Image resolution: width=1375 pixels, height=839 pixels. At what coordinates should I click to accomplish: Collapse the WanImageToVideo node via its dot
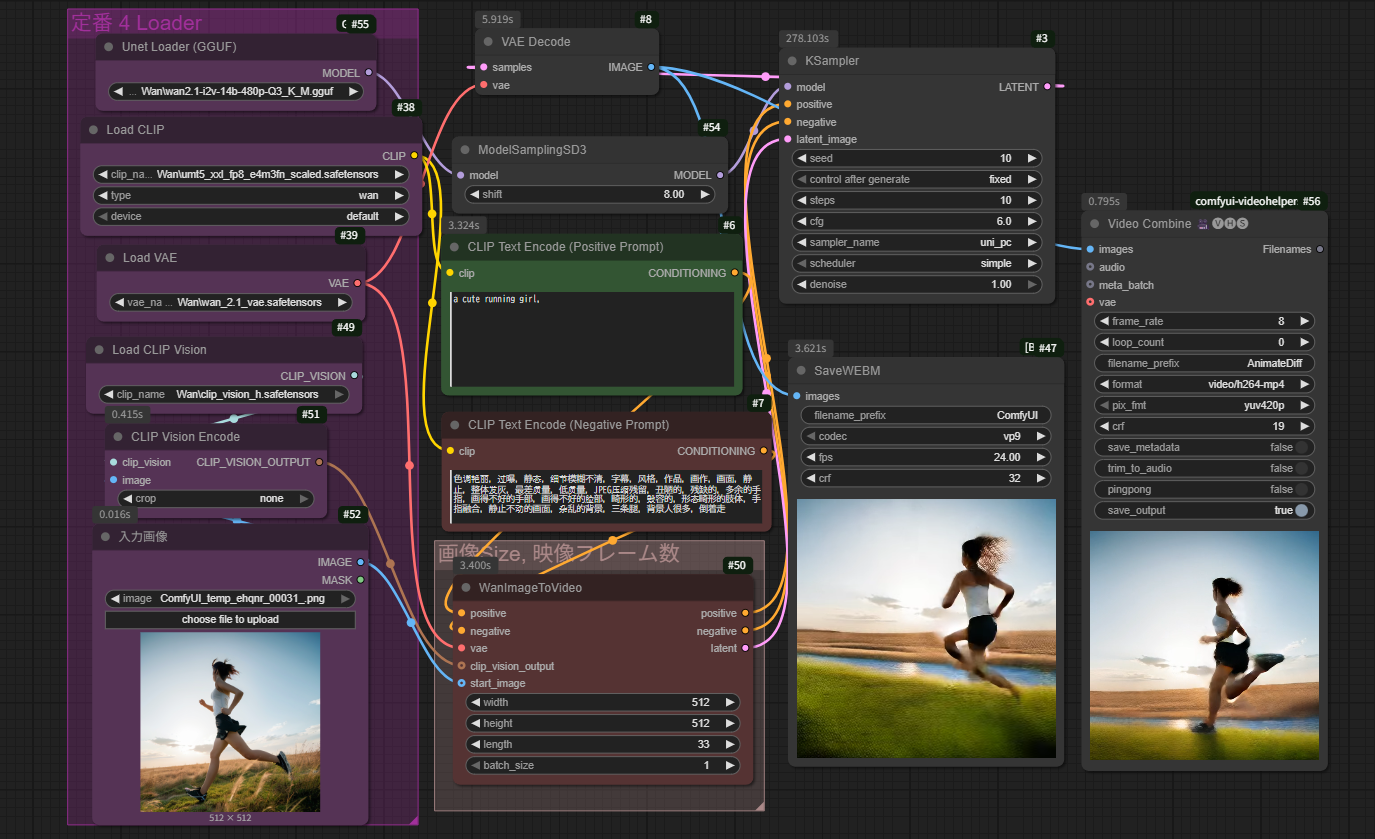click(466, 588)
